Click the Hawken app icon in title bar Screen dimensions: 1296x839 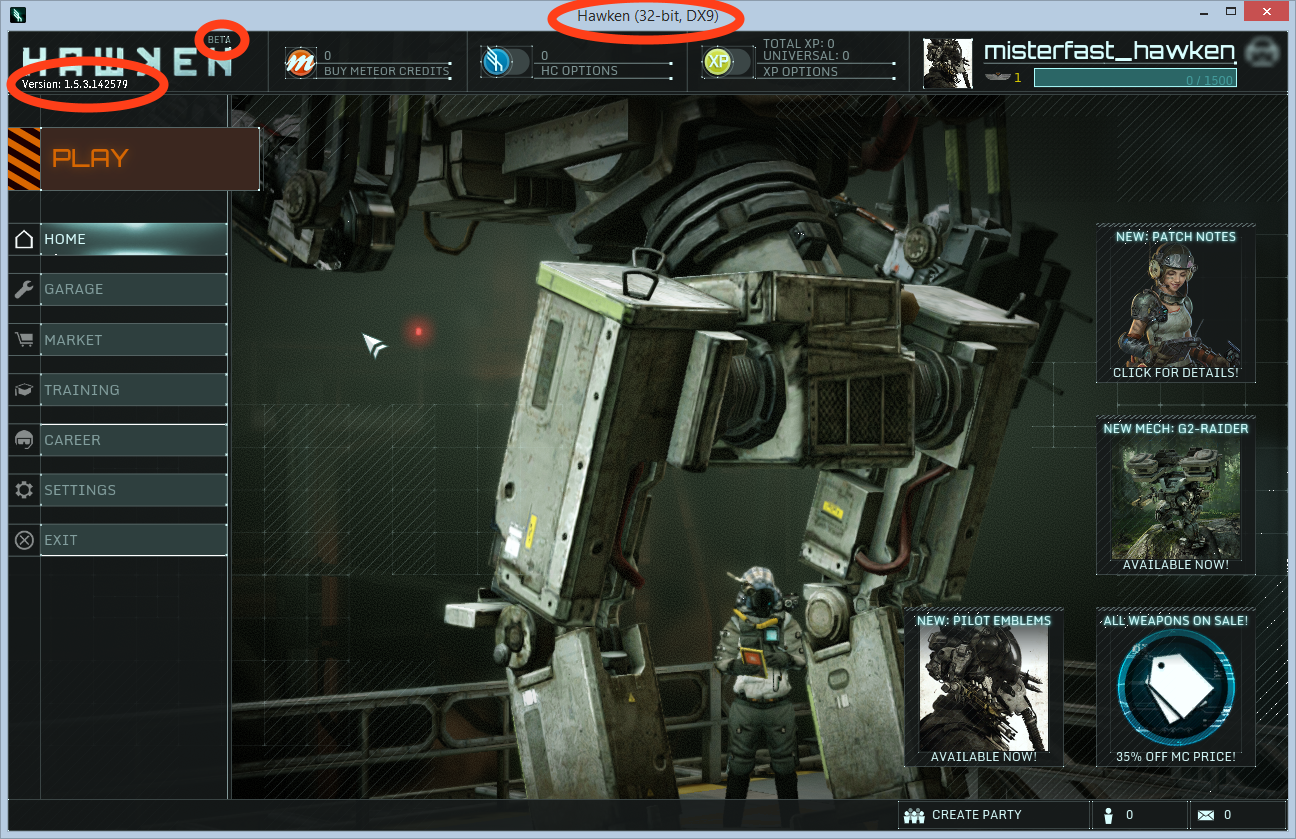pos(17,15)
